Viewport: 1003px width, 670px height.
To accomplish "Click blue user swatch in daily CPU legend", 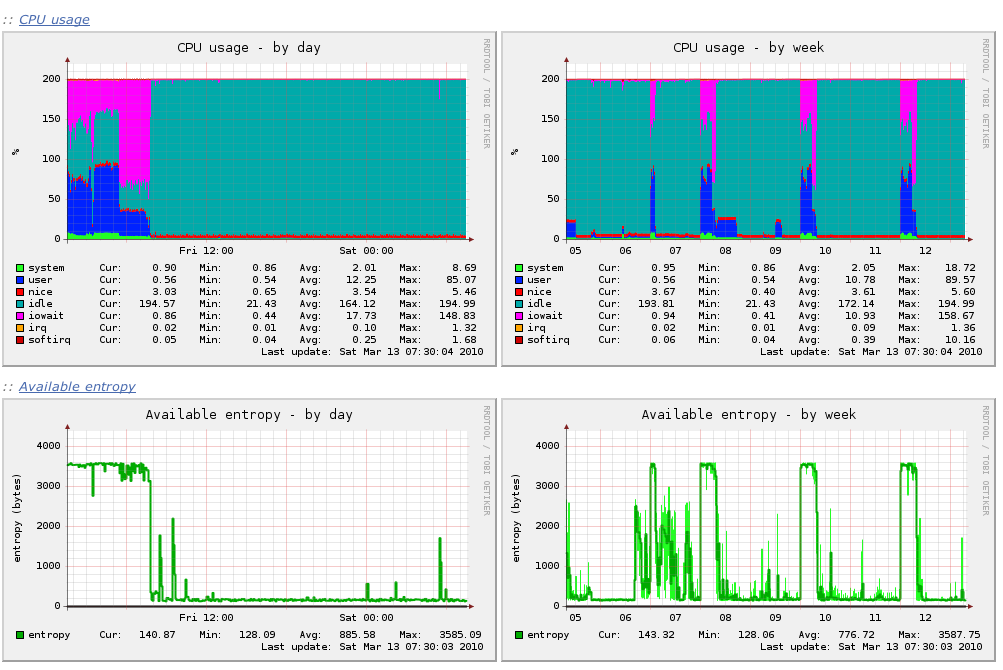I will coord(20,280).
